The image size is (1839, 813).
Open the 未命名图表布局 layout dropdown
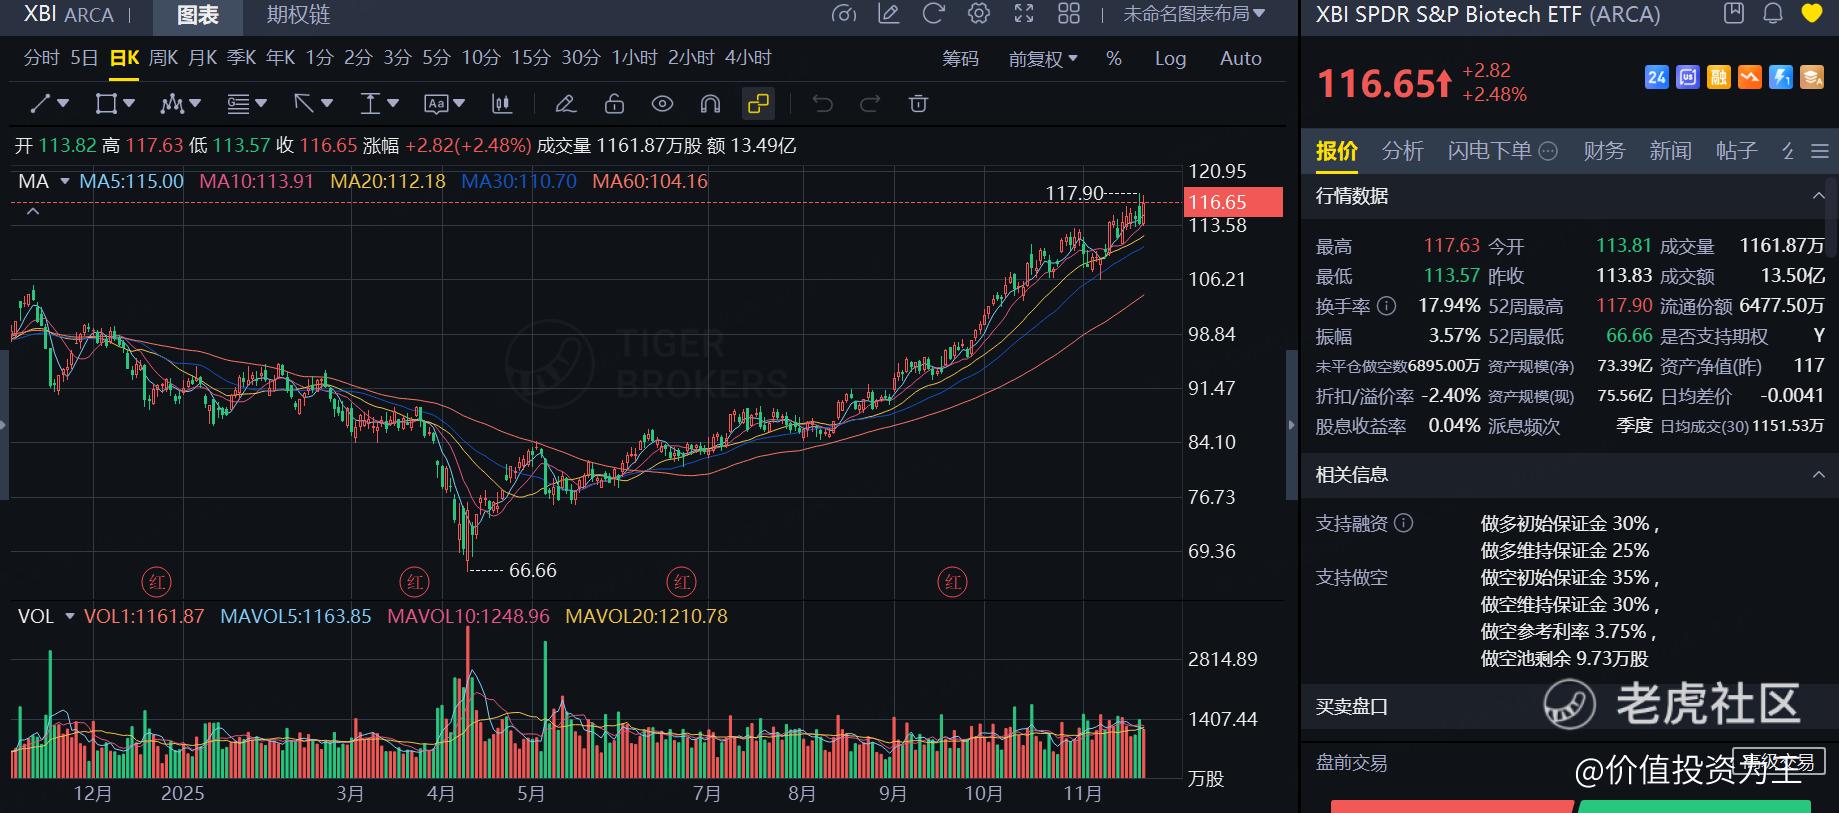click(1193, 14)
